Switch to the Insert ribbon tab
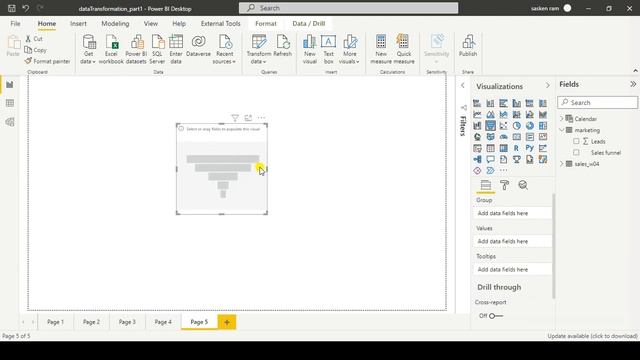The image size is (640, 360). pyautogui.click(x=78, y=24)
